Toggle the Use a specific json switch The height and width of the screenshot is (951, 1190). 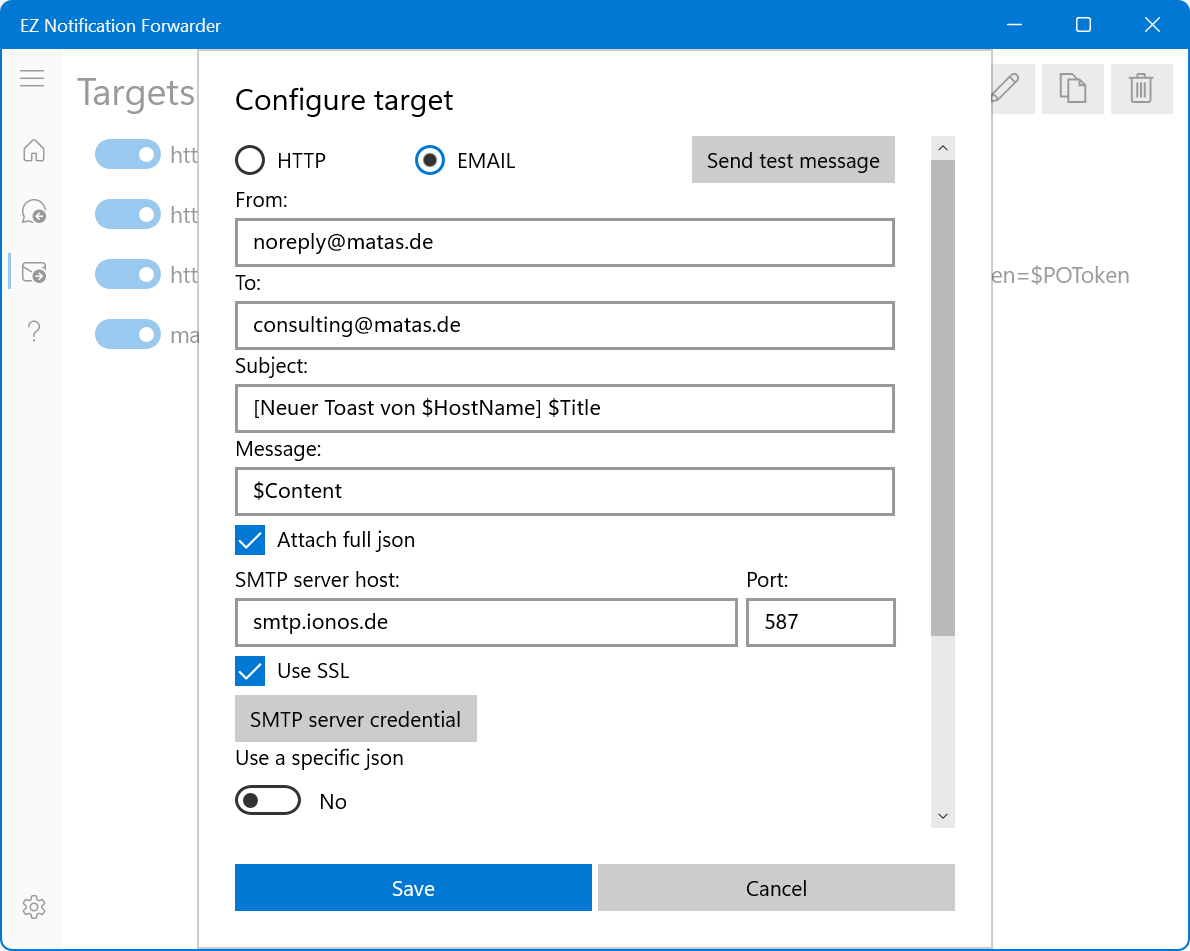268,801
